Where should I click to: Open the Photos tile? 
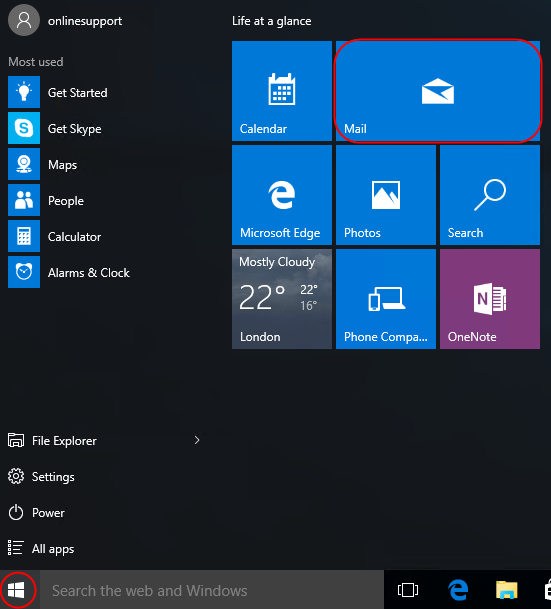pyautogui.click(x=386, y=195)
